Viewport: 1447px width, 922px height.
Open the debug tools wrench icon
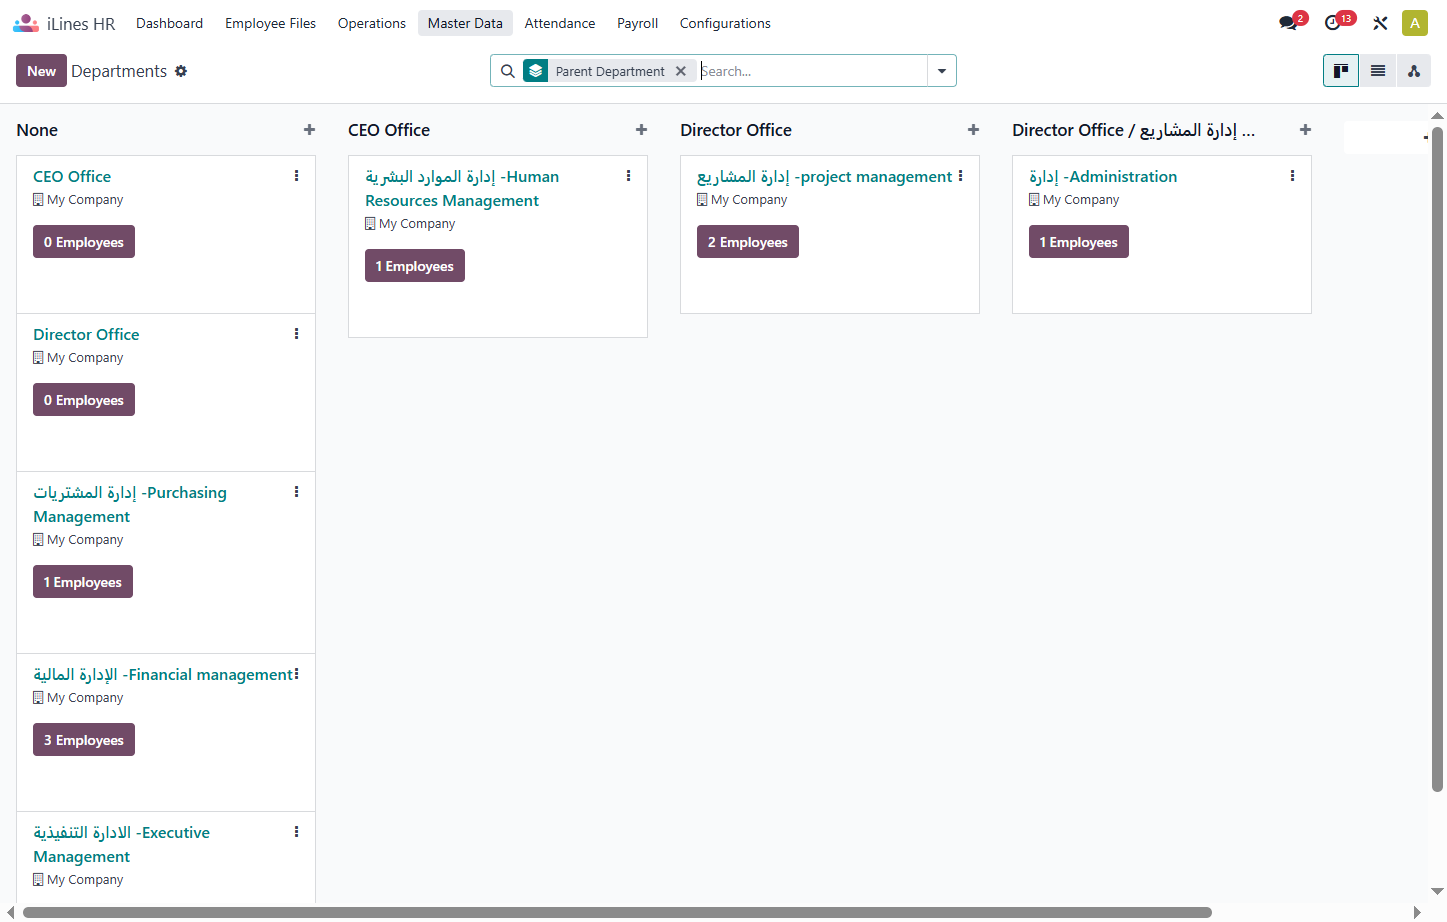[x=1380, y=23]
